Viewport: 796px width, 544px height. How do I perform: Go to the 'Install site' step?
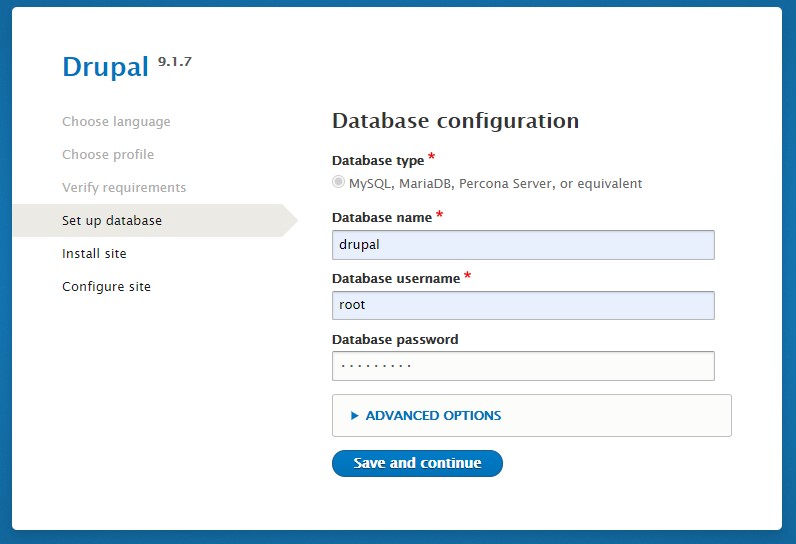click(x=94, y=254)
